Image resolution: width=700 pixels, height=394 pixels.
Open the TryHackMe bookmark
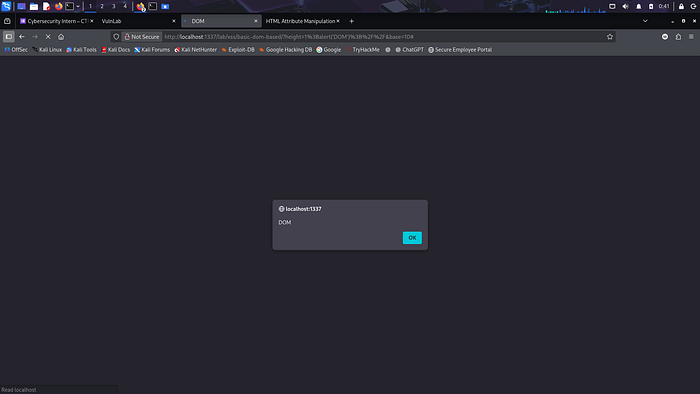pos(362,50)
